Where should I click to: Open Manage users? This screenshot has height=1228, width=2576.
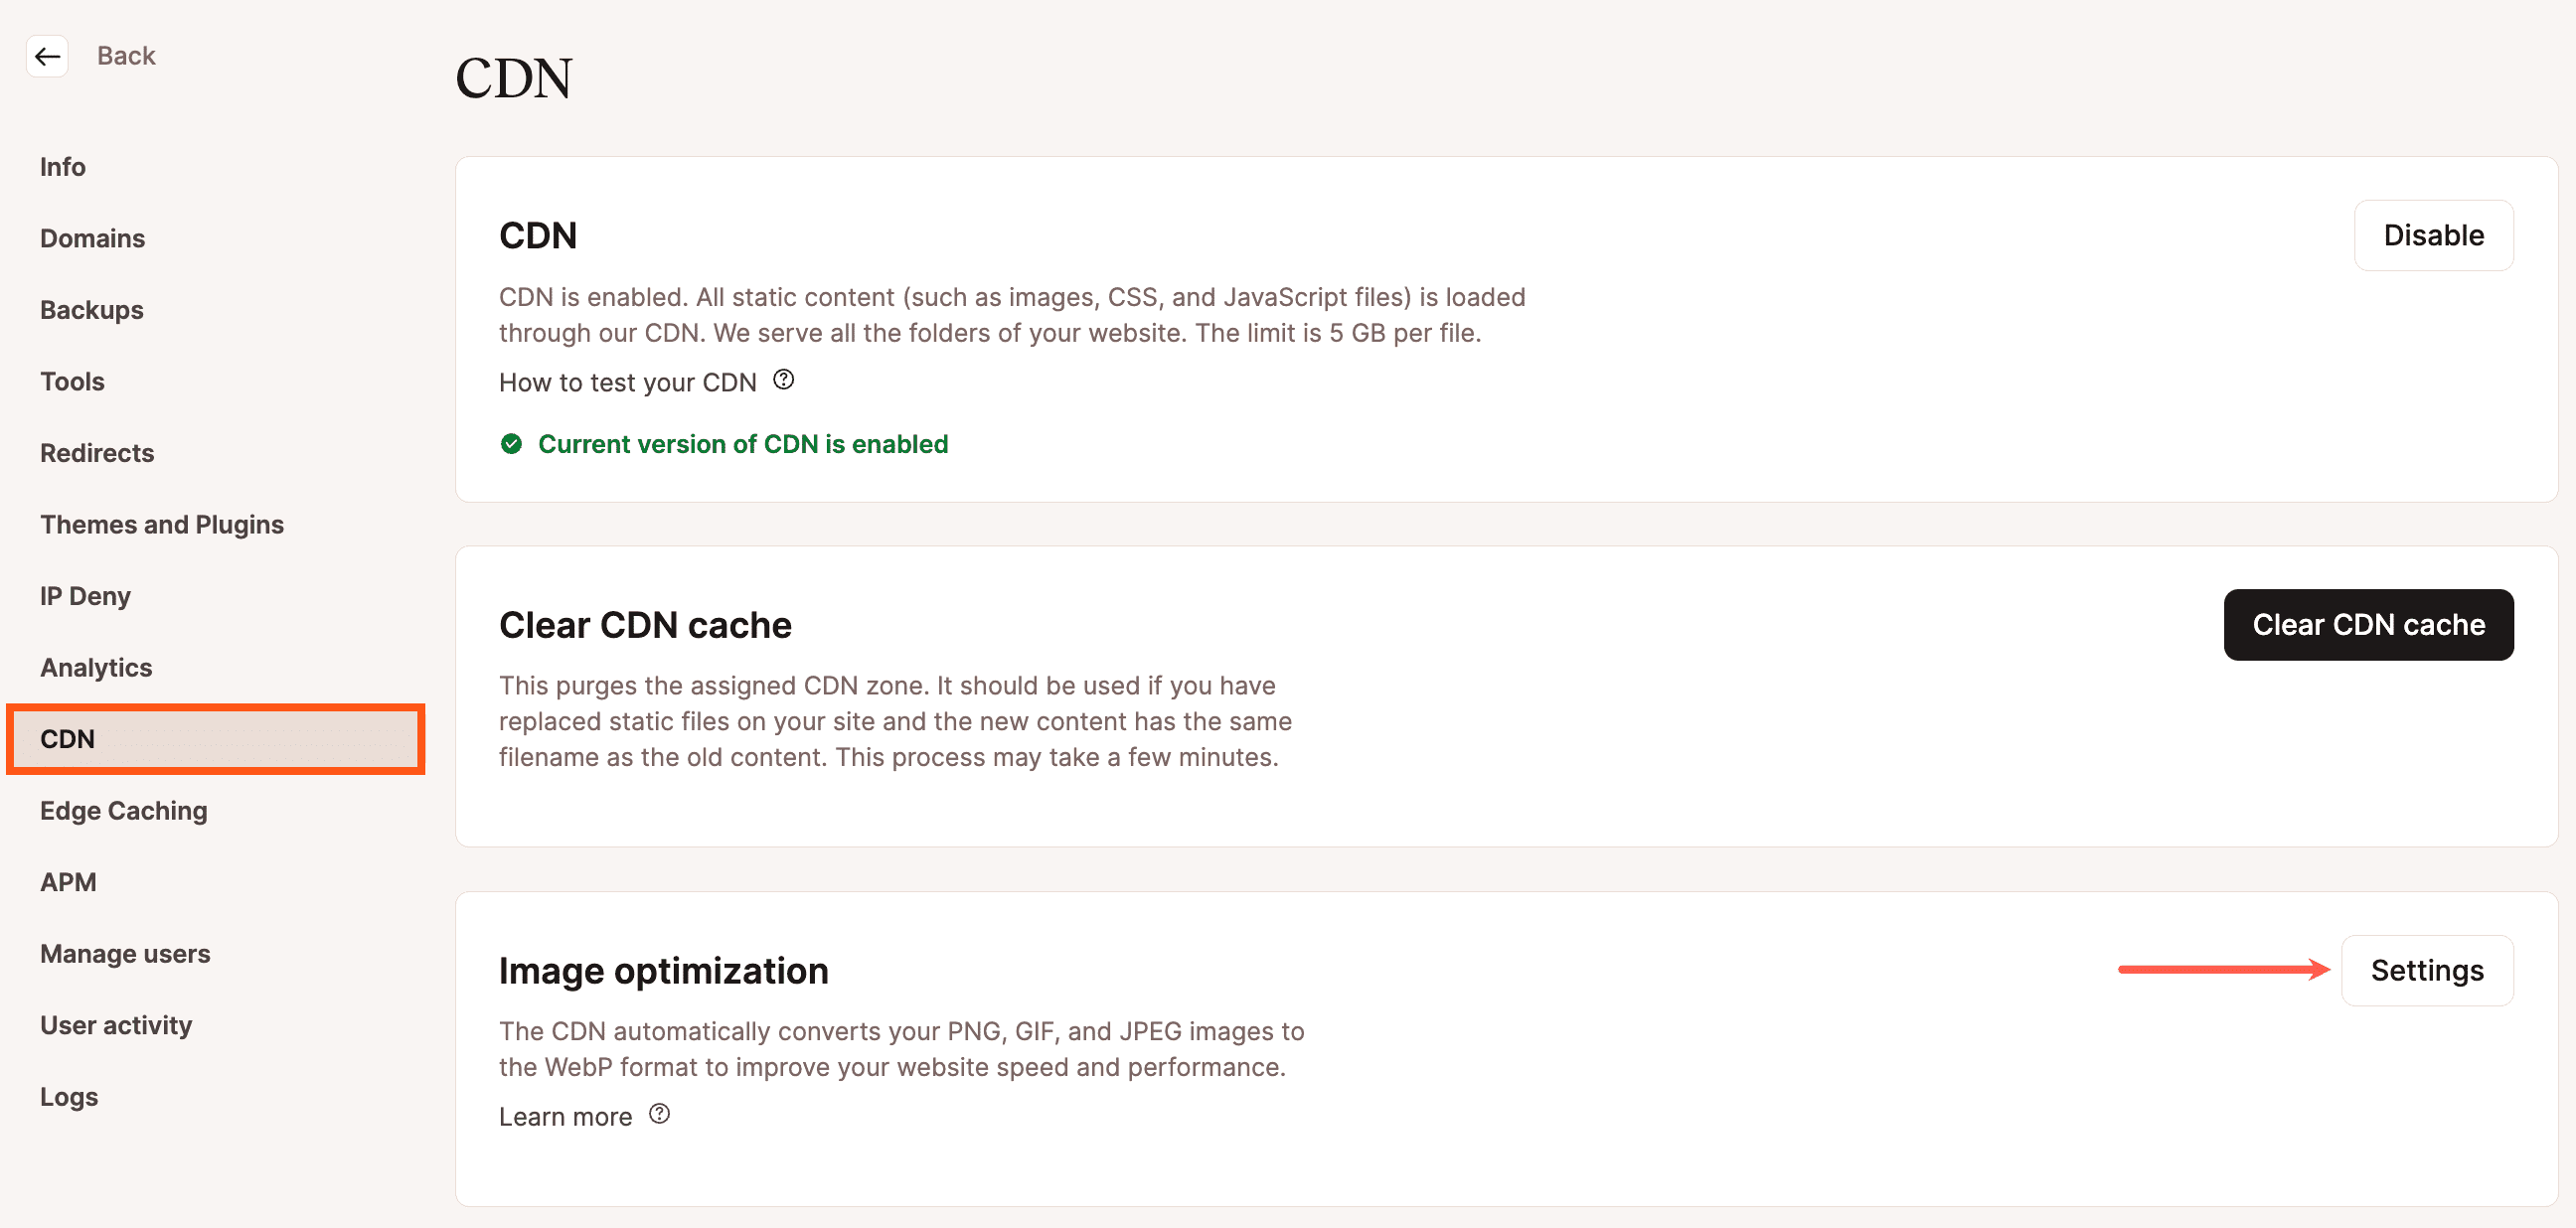coord(125,953)
